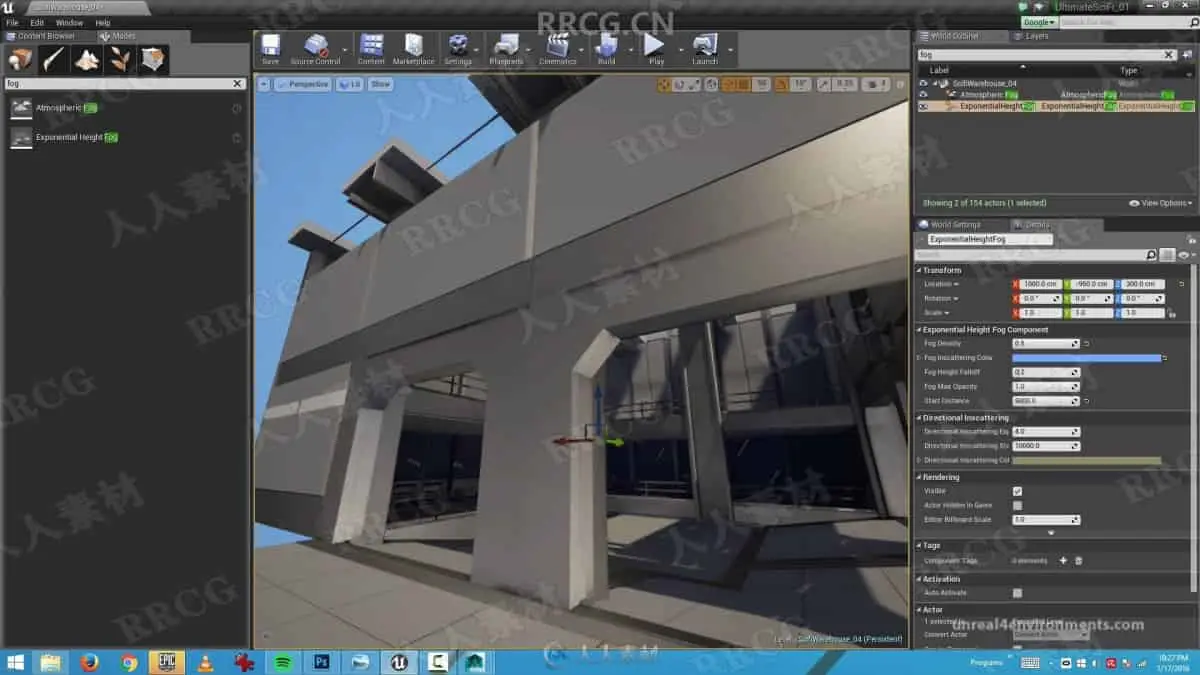Uncheck the Visible checkbox under Rendering
This screenshot has height=675, width=1200.
point(1017,491)
